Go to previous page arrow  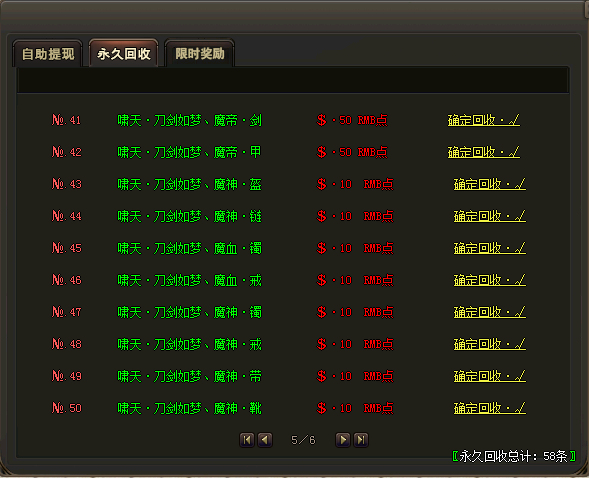265,440
